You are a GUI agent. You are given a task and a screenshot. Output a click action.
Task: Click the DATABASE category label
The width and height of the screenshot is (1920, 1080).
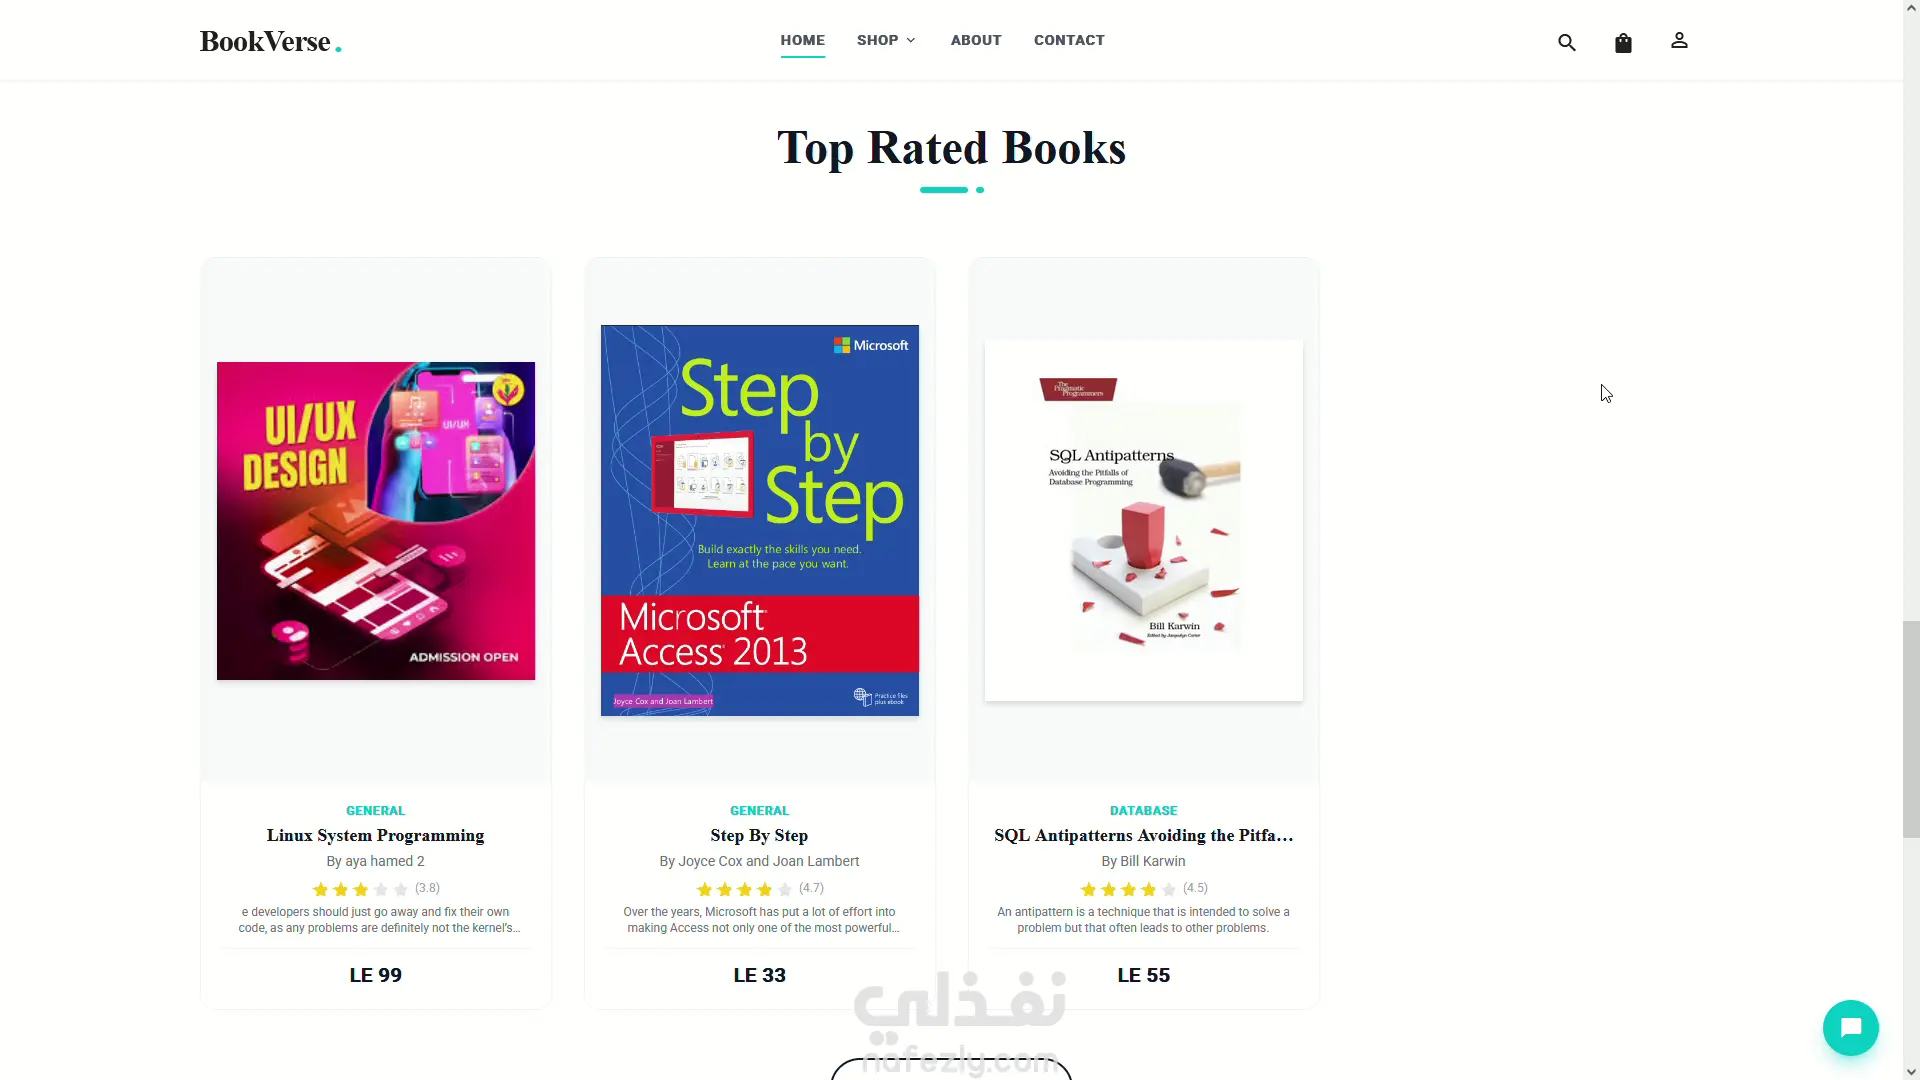coord(1143,810)
